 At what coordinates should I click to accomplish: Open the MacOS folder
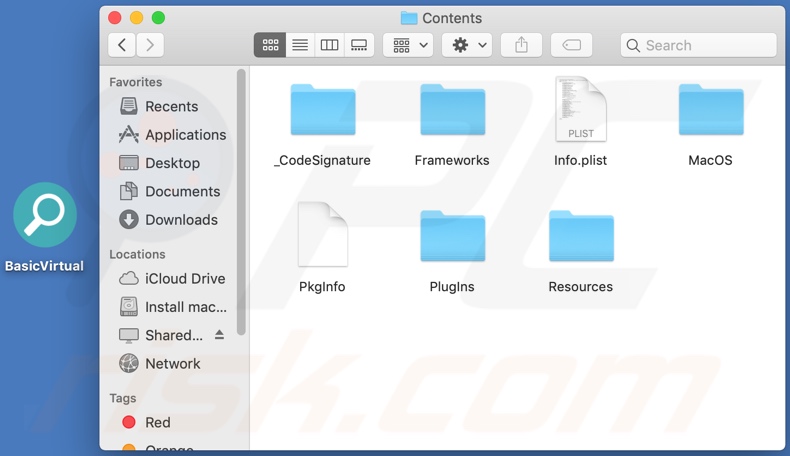710,111
